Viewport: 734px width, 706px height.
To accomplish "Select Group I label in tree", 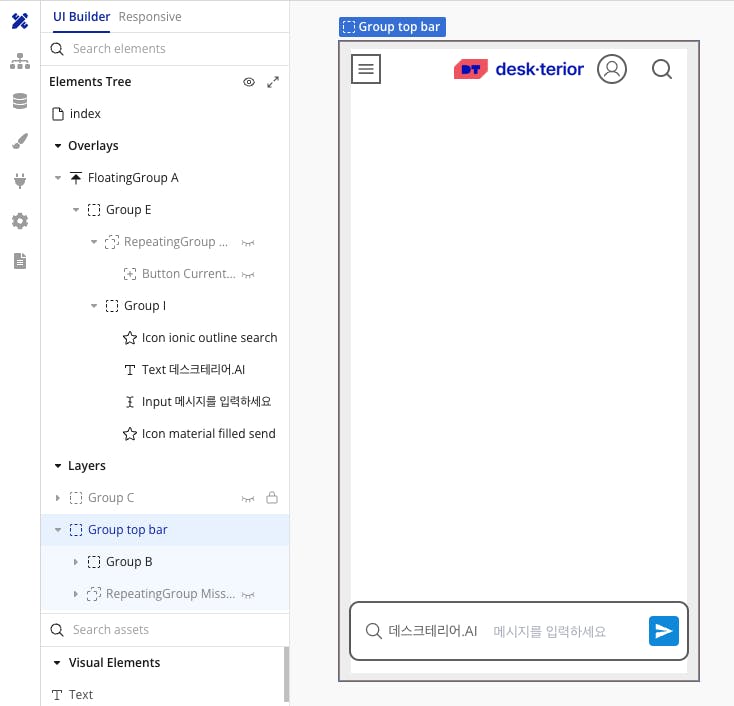I will tap(145, 306).
